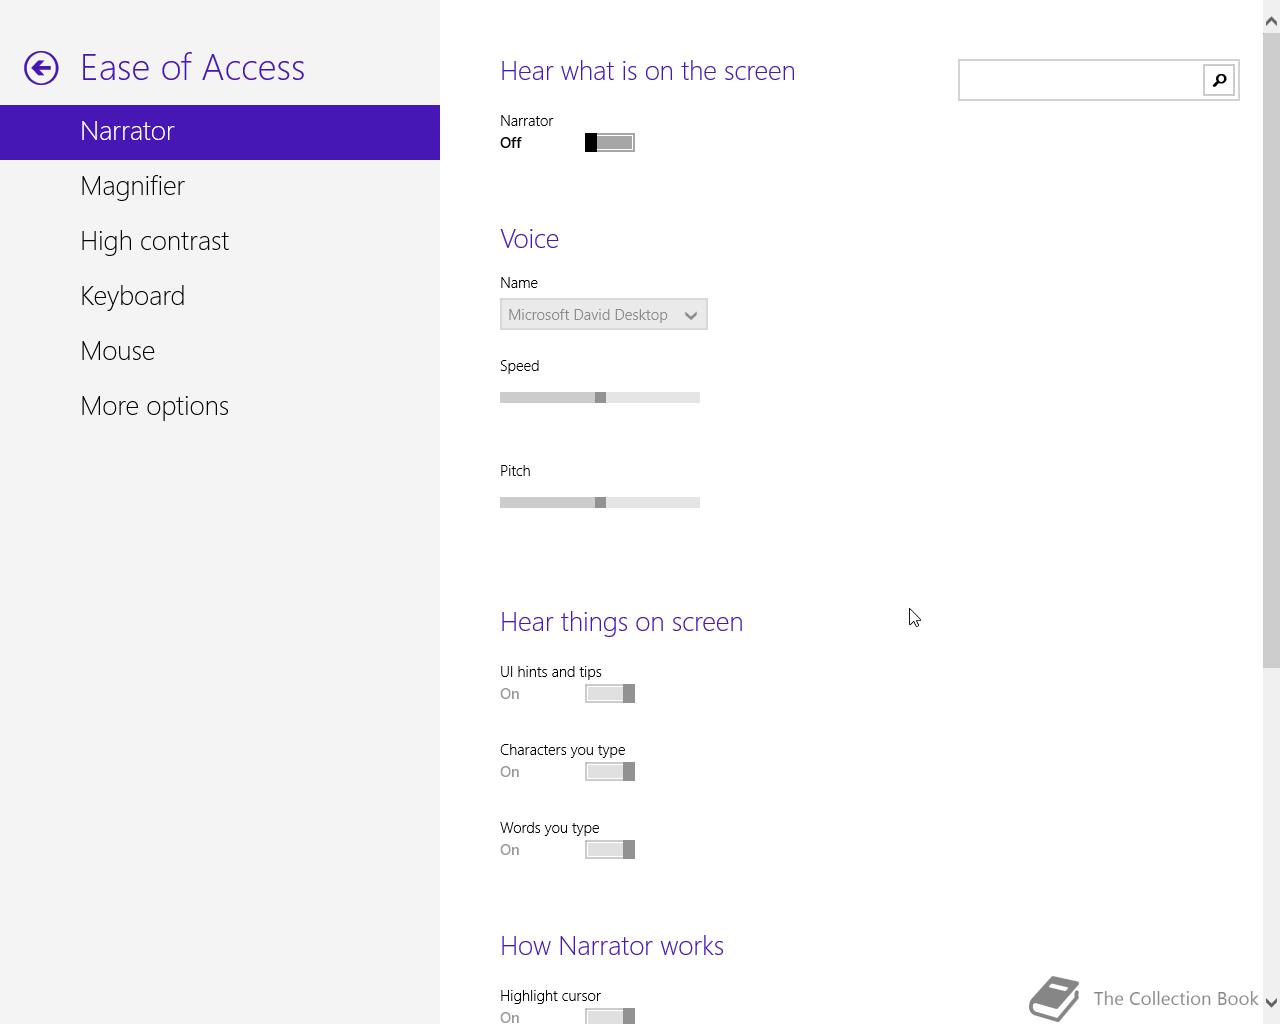Toggle Words you type switch
Viewport: 1280px width, 1024px height.
(x=609, y=850)
